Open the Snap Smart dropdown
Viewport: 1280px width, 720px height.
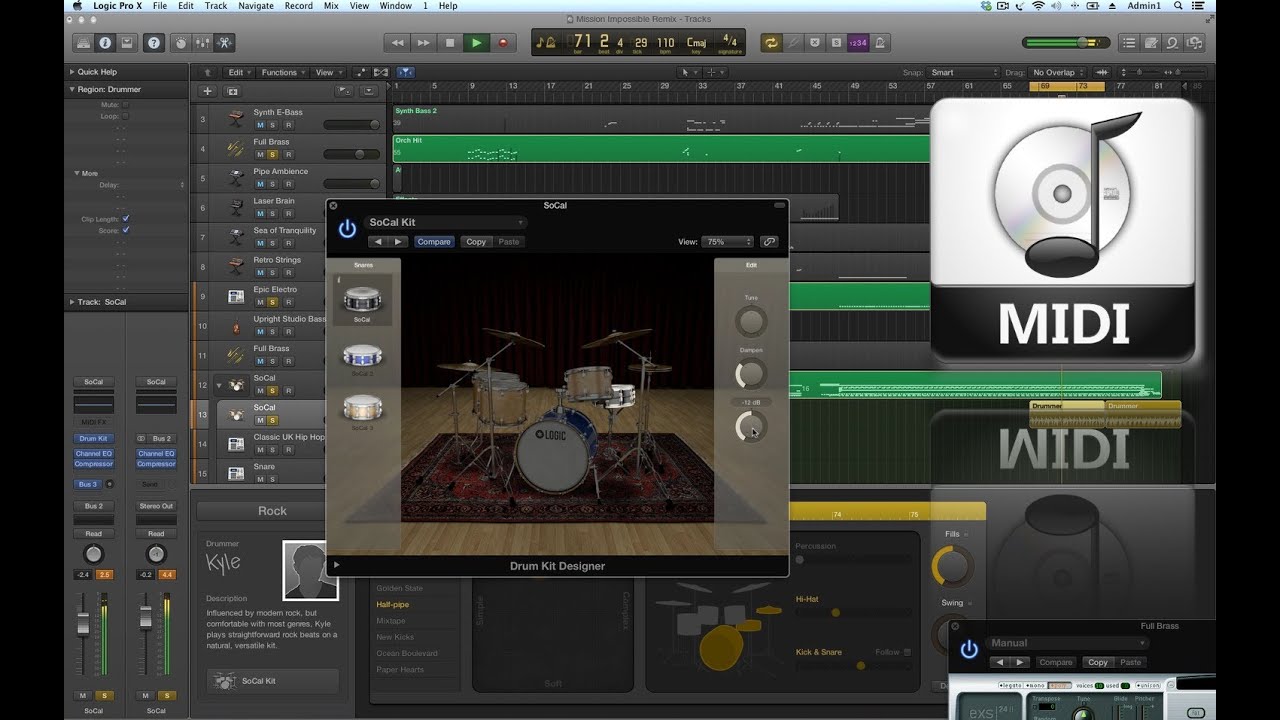[963, 72]
